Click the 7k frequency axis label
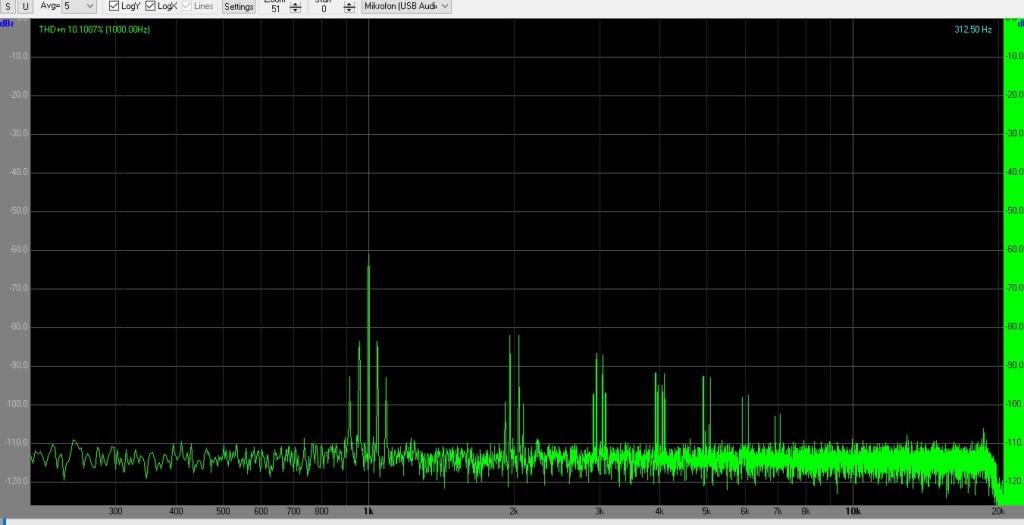 [x=777, y=511]
